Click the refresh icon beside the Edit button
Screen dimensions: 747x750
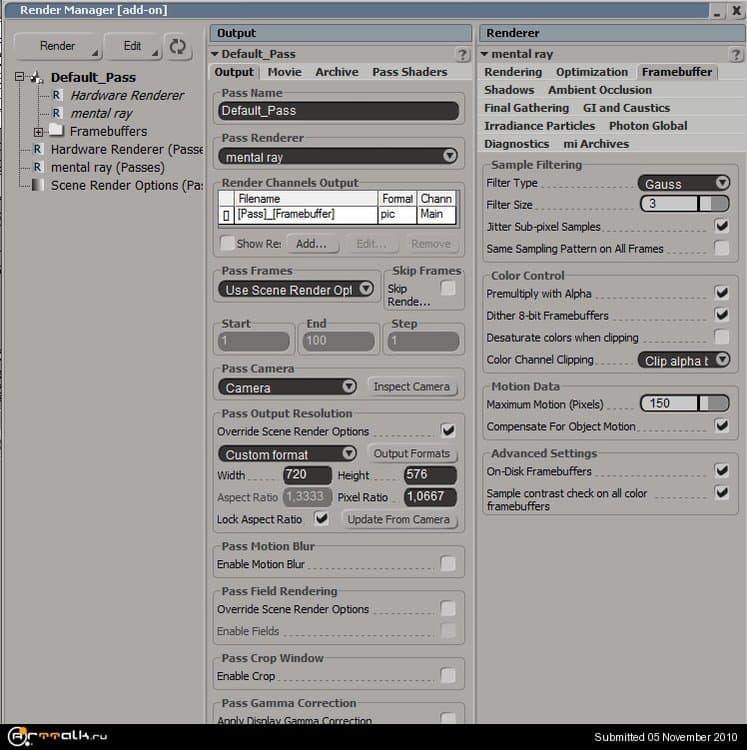pyautogui.click(x=178, y=46)
